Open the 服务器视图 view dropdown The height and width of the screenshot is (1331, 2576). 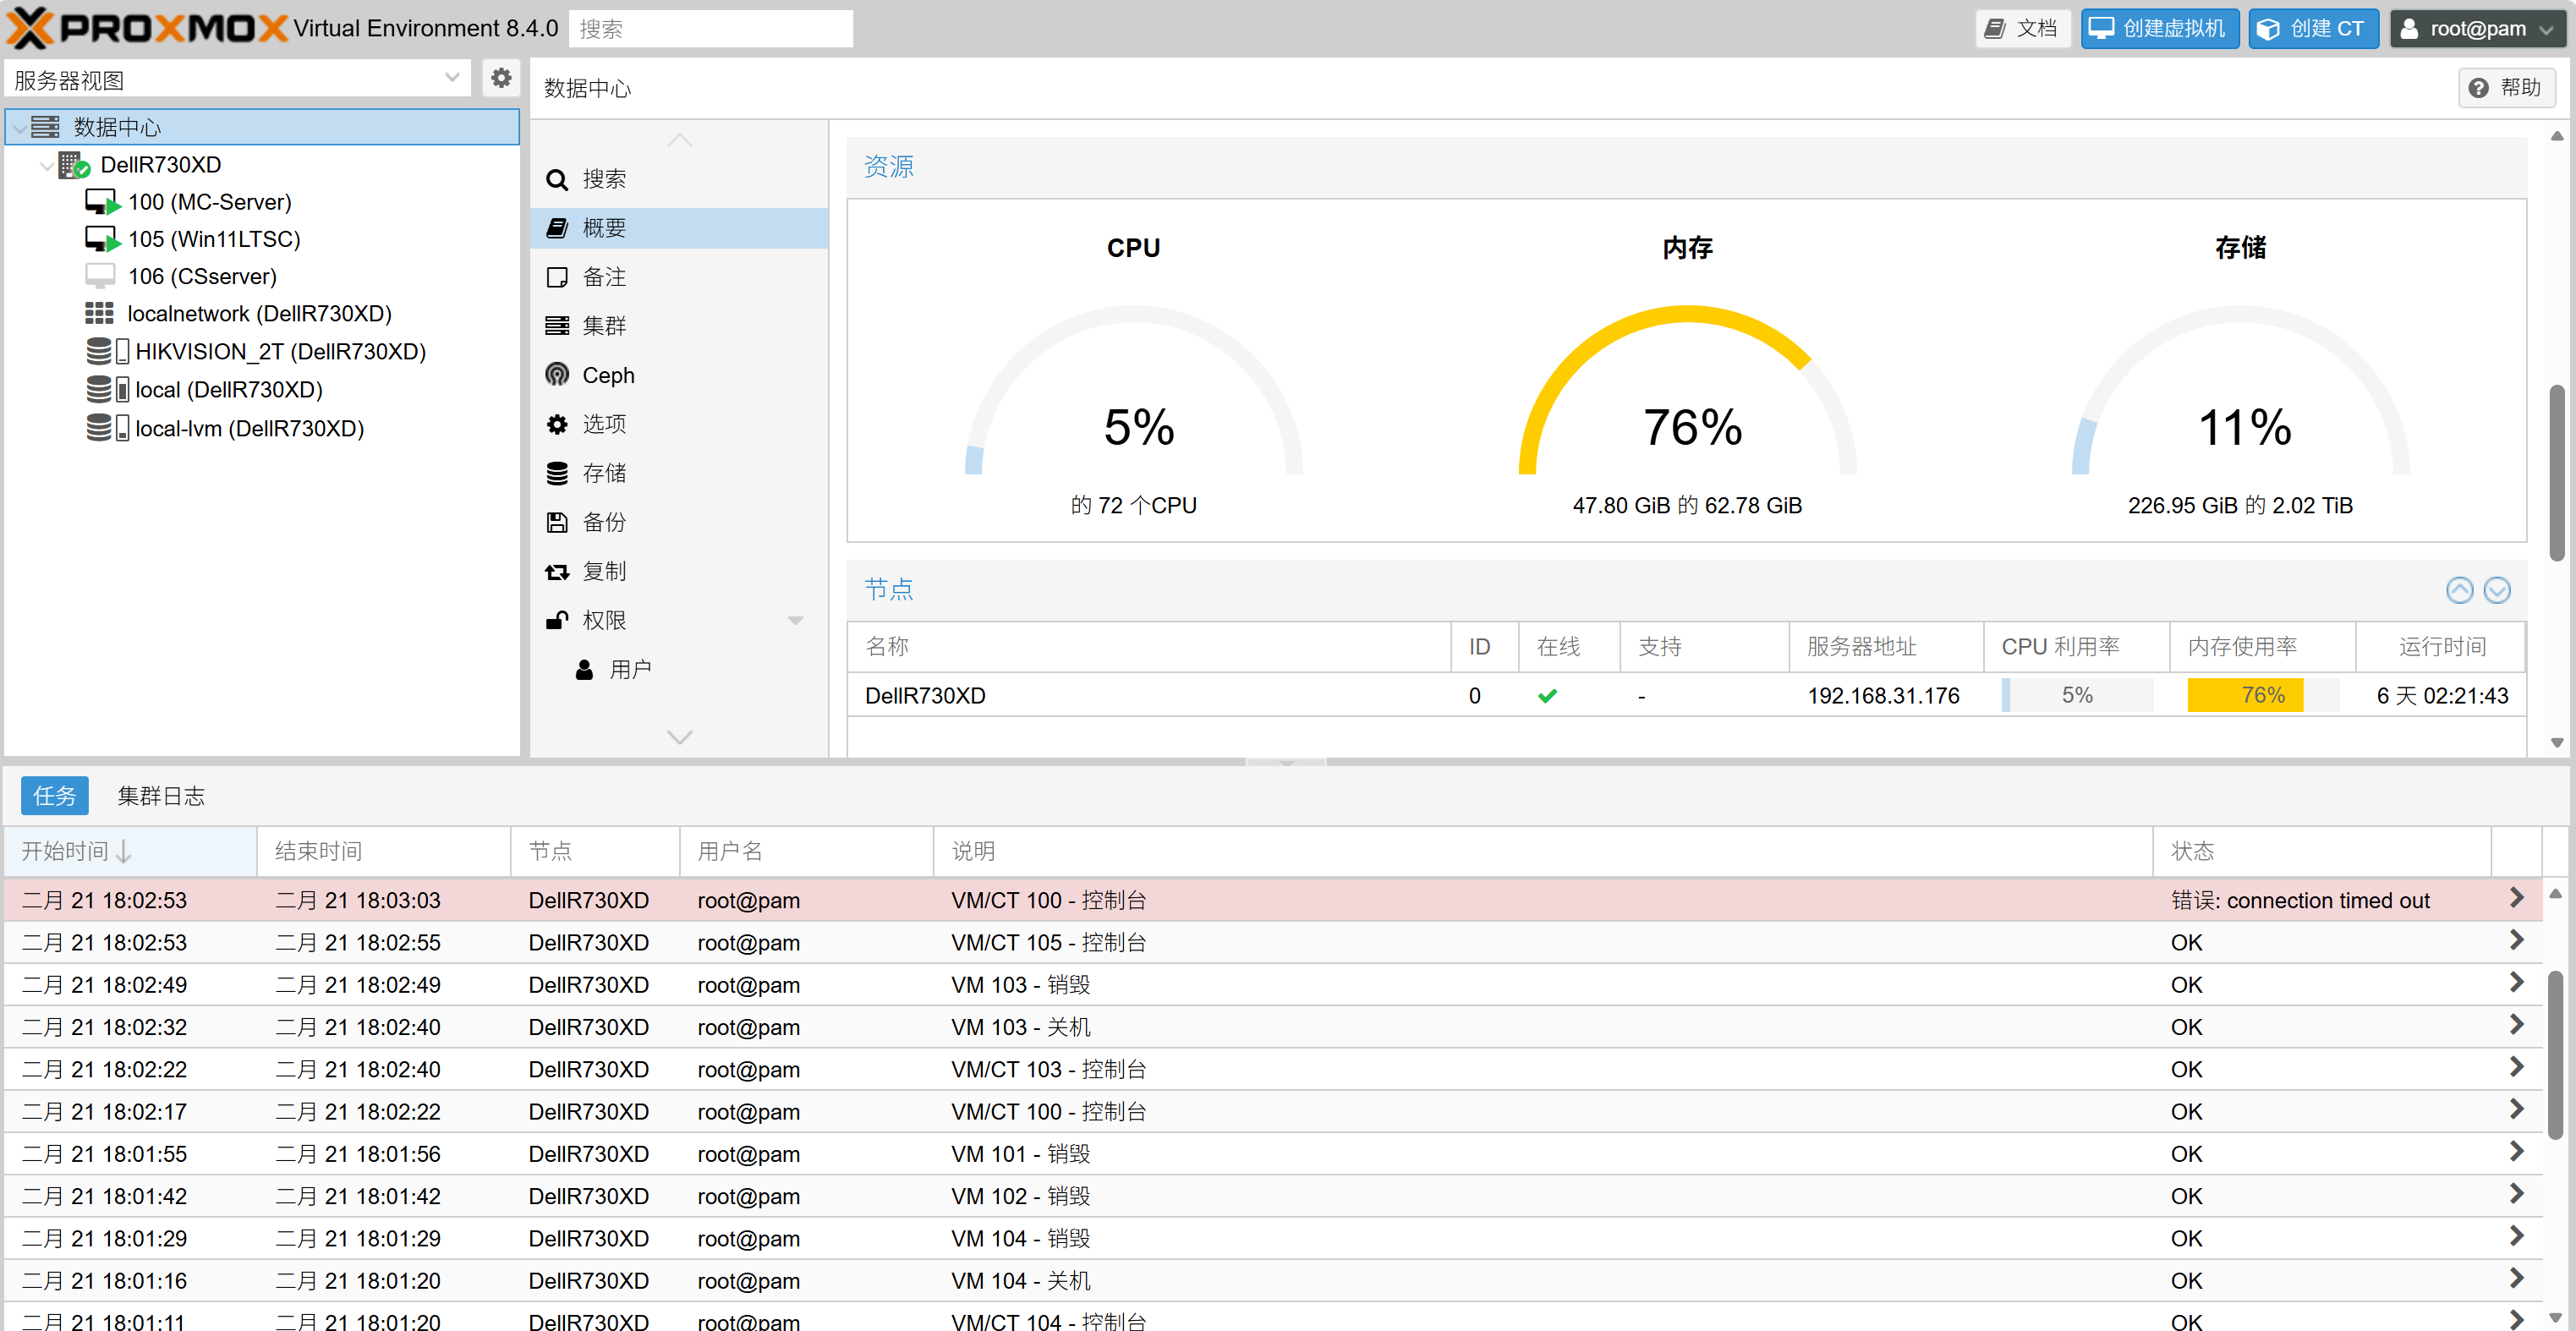[x=451, y=78]
